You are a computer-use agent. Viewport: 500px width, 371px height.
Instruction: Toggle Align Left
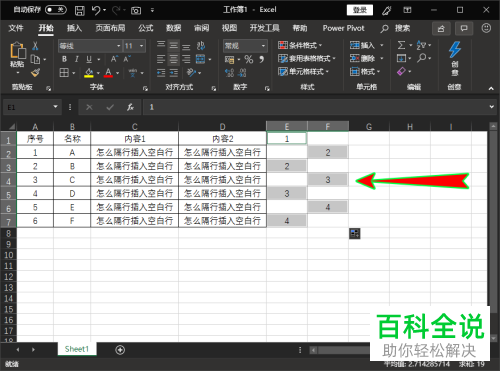(161, 59)
